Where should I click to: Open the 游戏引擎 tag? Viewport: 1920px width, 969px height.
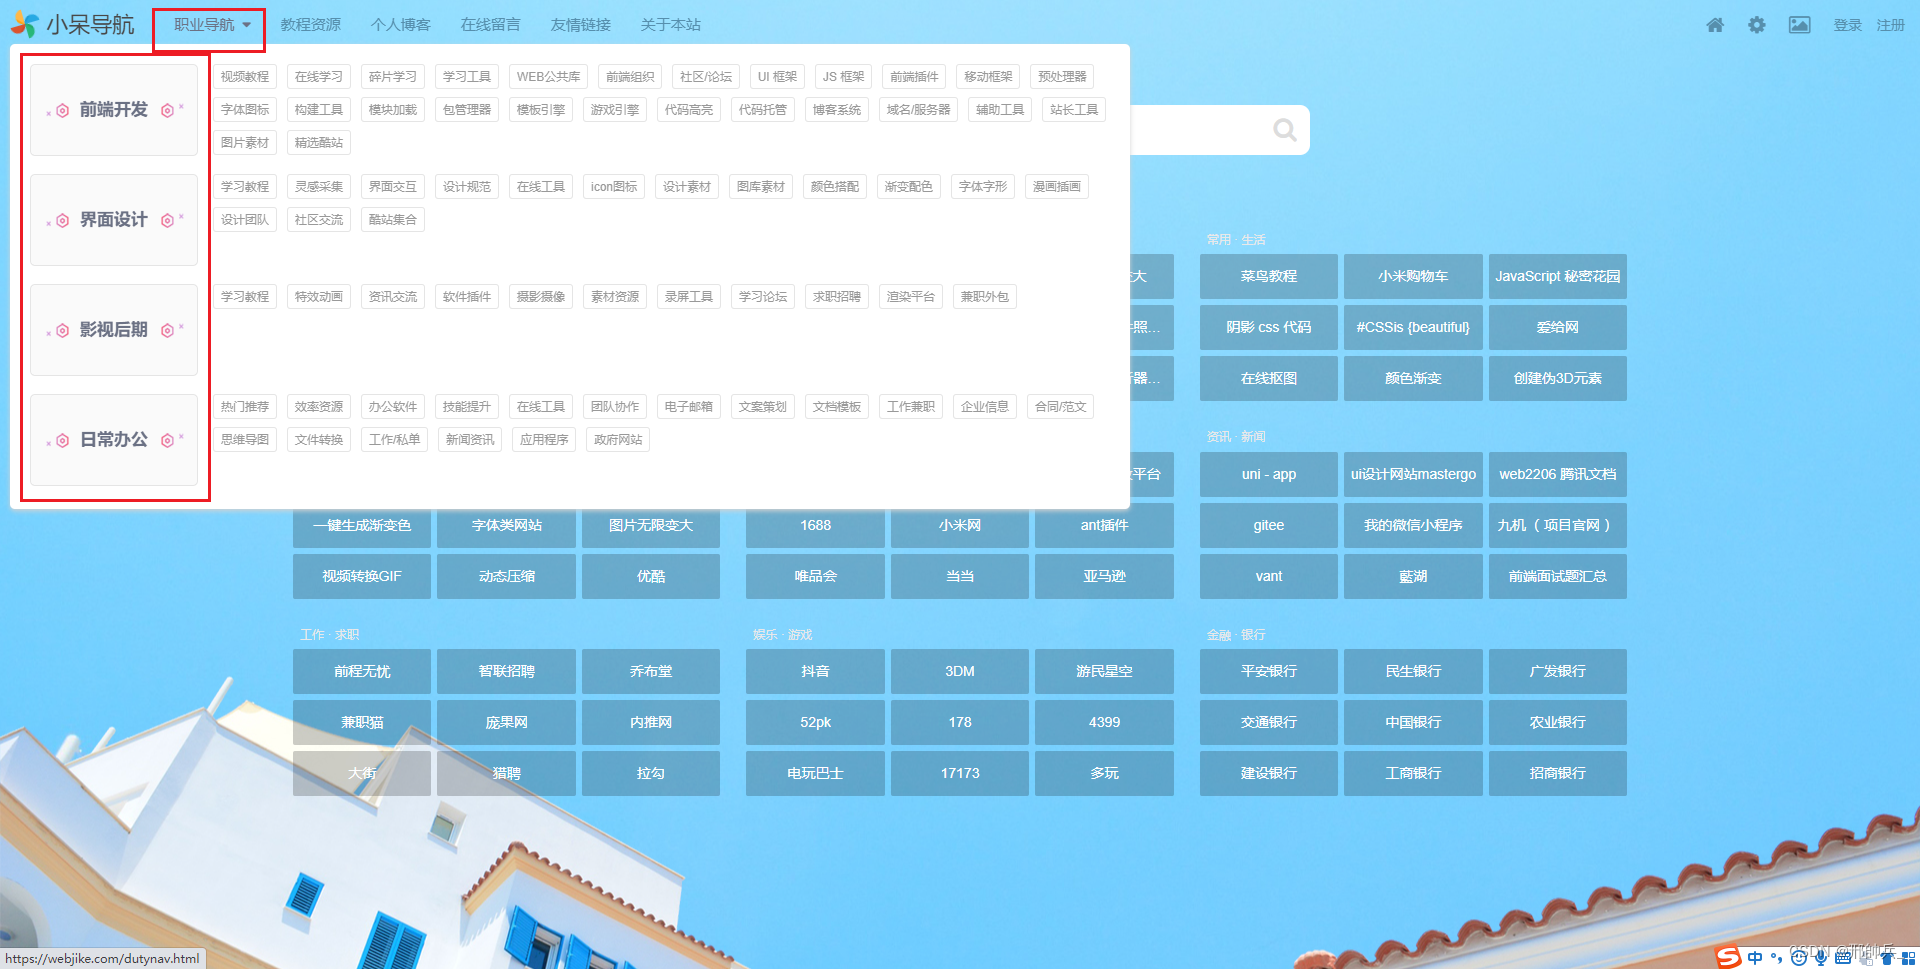(615, 110)
